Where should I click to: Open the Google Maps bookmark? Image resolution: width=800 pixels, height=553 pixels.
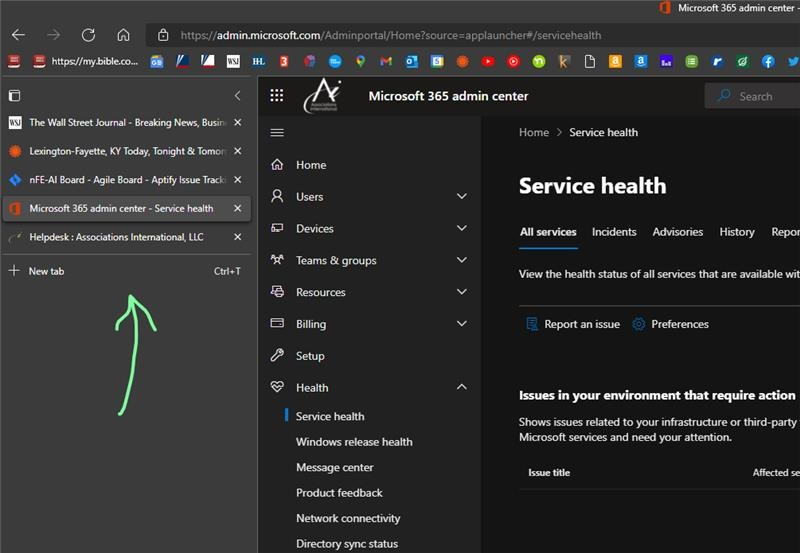361,61
